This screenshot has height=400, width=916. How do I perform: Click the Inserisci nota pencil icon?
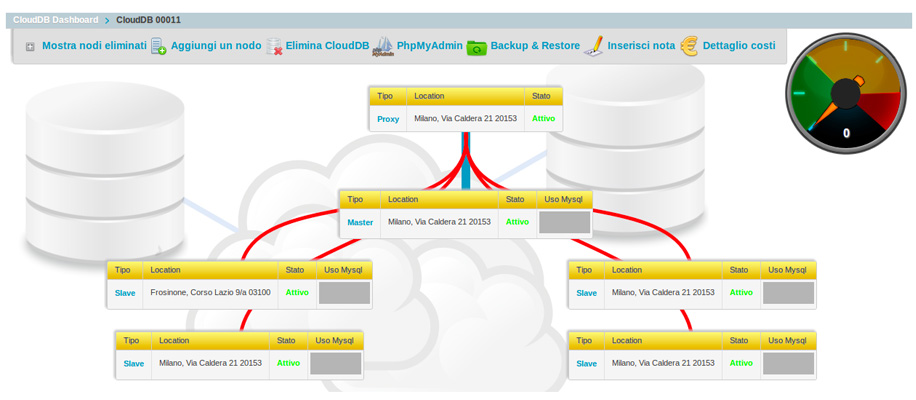pyautogui.click(x=594, y=46)
